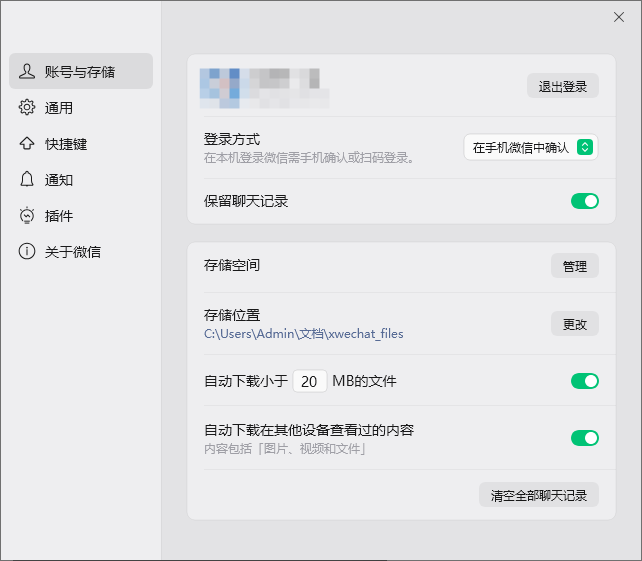Open the 账号与存储 settings section
This screenshot has height=561, width=642.
click(x=81, y=71)
